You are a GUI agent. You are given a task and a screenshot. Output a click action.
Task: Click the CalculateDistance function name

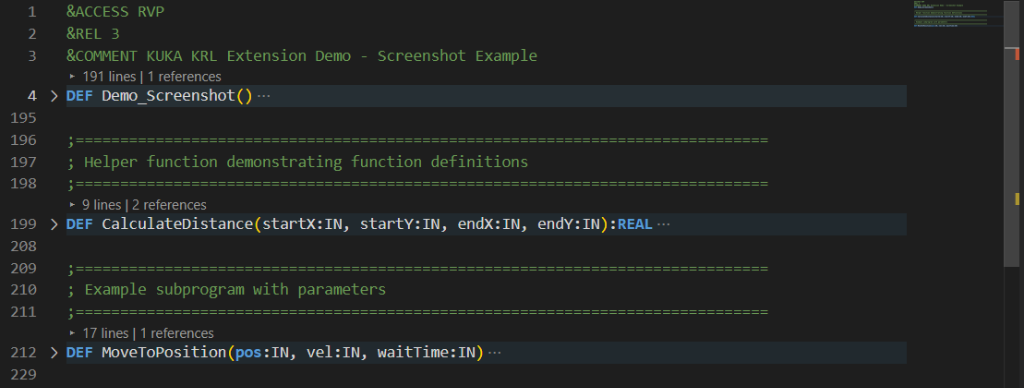tap(177, 225)
